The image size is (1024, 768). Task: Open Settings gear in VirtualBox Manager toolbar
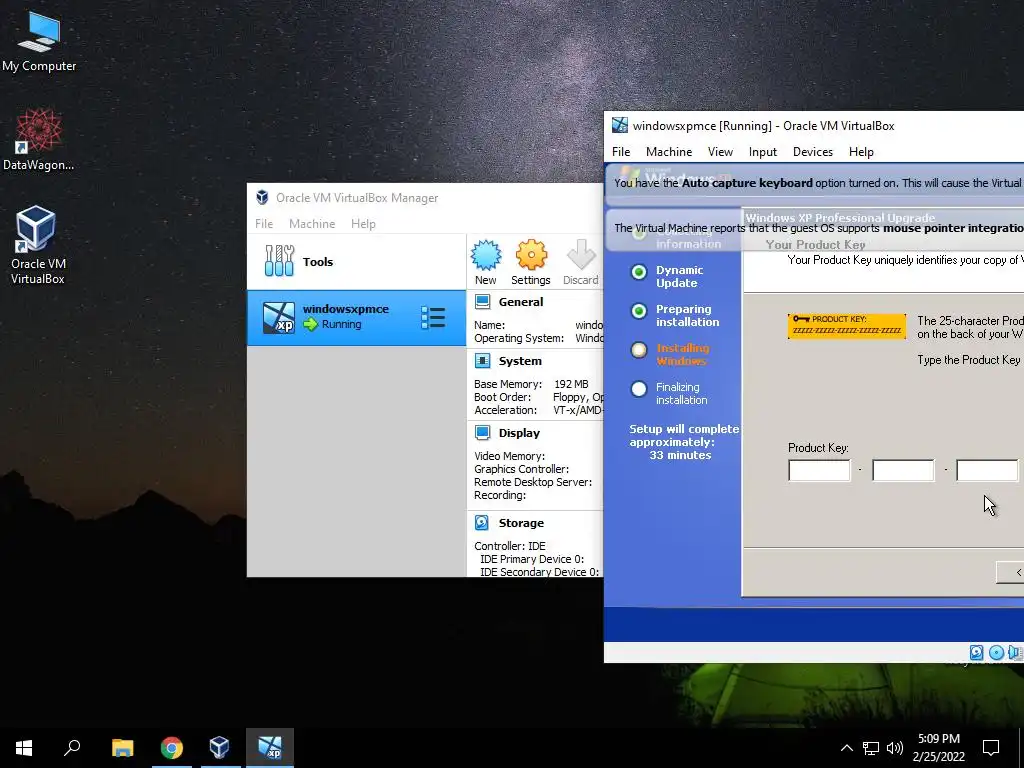pos(530,262)
